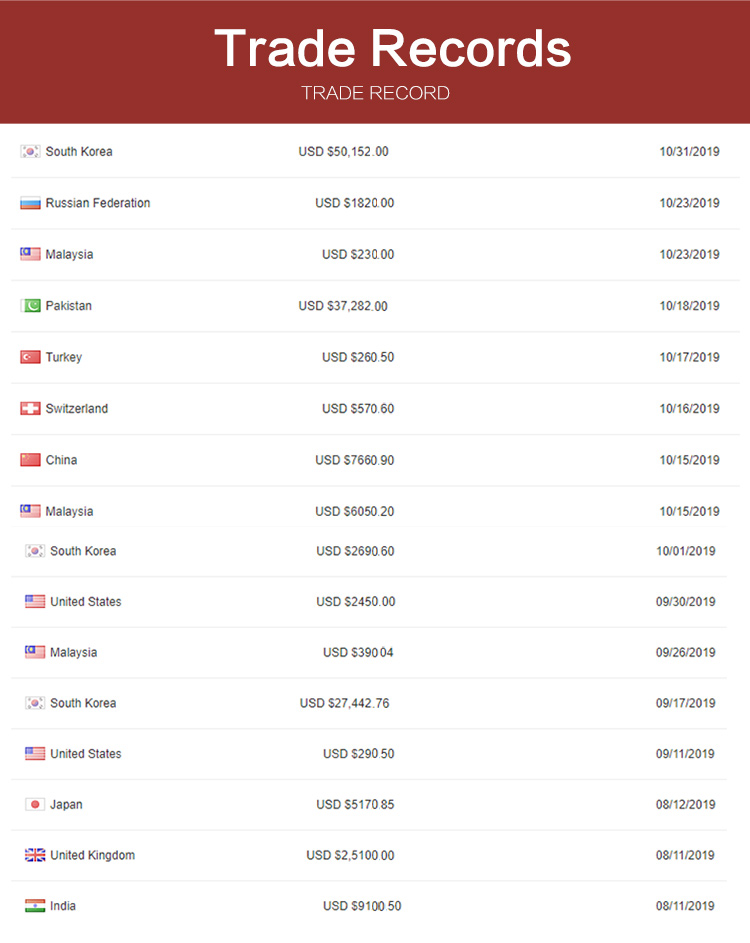Click the 09/26/2019 date entry

coord(685,653)
